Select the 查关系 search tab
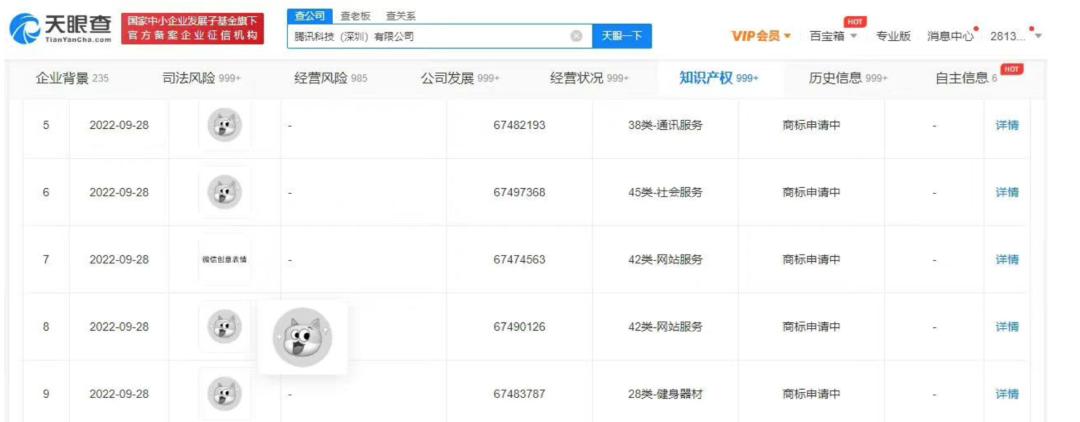The height and width of the screenshot is (422, 1080). (x=400, y=16)
